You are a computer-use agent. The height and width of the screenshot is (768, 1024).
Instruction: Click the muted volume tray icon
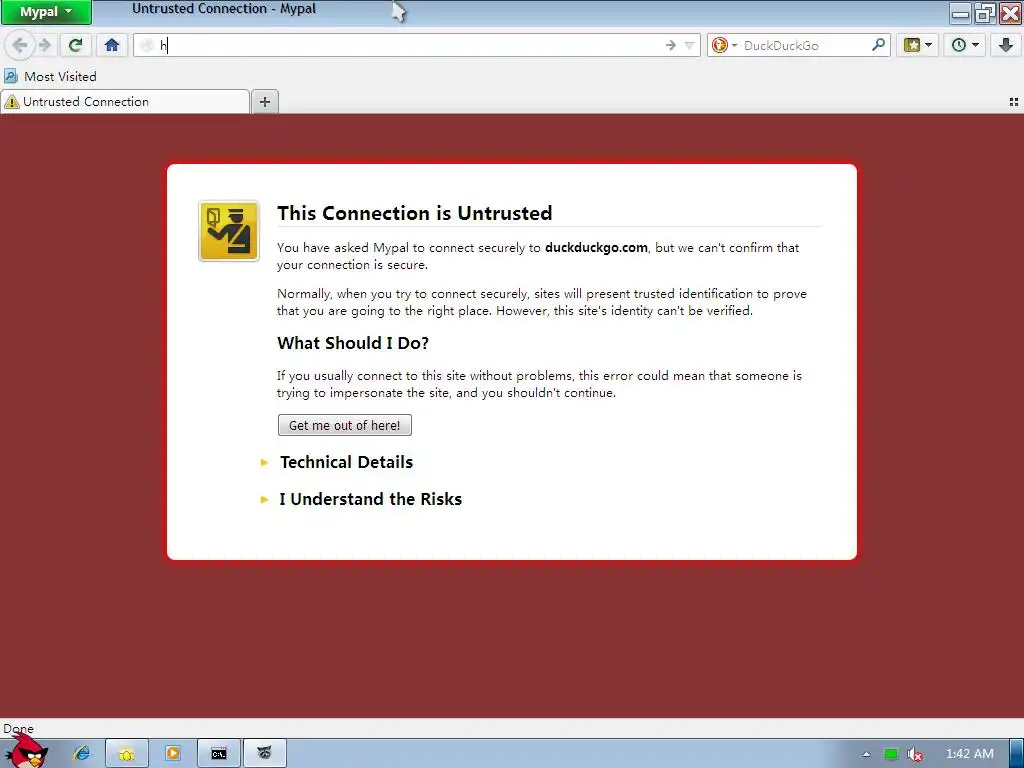(x=915, y=754)
